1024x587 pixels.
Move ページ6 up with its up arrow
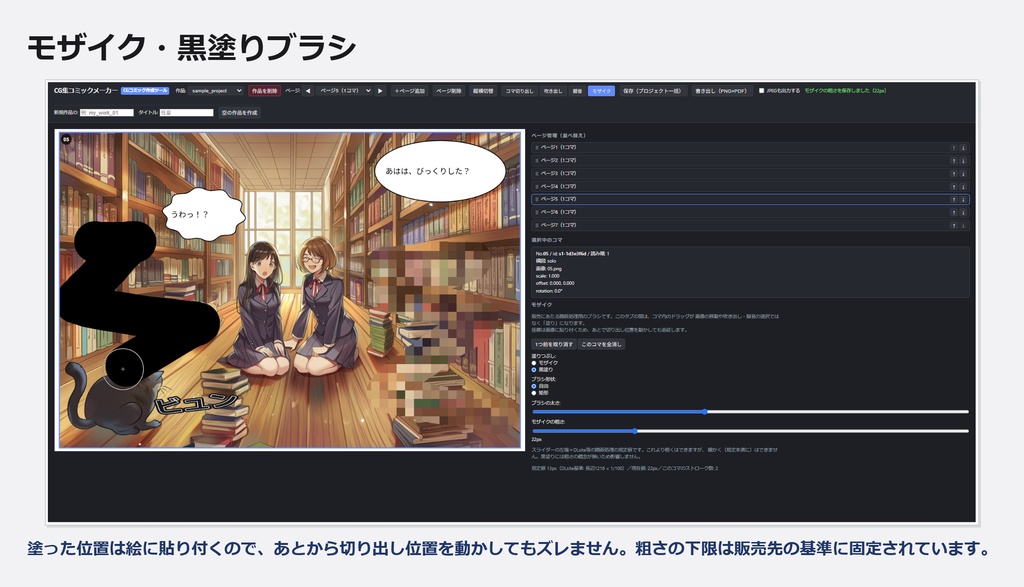pyautogui.click(x=953, y=212)
